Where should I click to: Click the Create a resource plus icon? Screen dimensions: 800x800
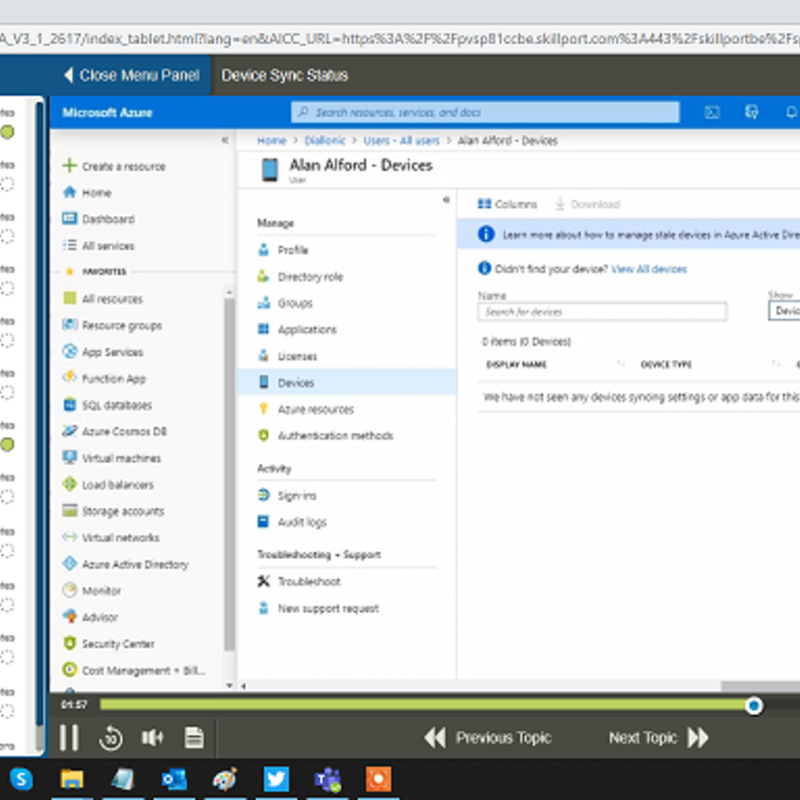(x=69, y=166)
